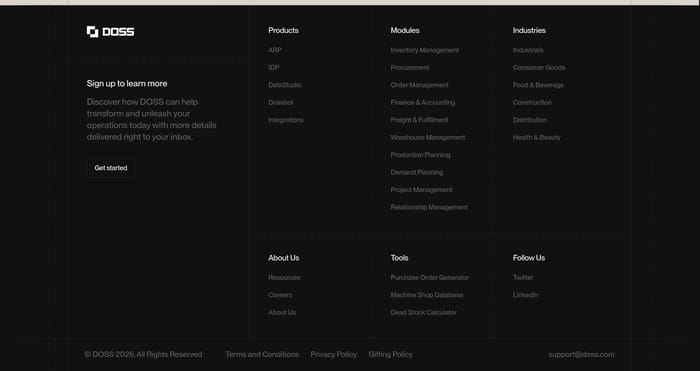The image size is (700, 371).
Task: Click the Get started button
Action: (111, 168)
